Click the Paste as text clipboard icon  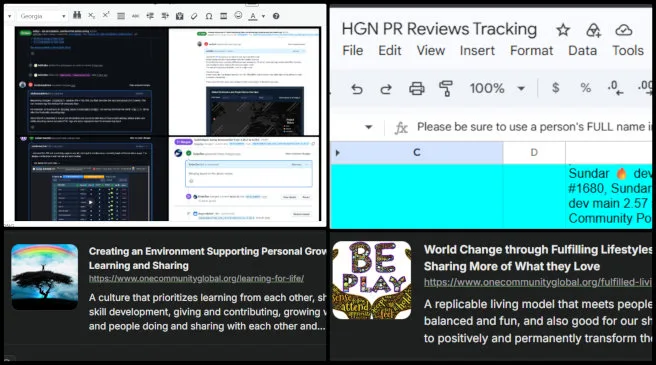[179, 16]
